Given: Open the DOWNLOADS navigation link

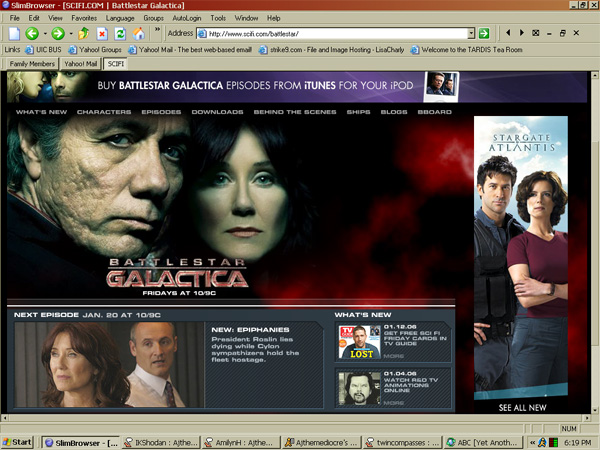Looking at the screenshot, I should 217,112.
